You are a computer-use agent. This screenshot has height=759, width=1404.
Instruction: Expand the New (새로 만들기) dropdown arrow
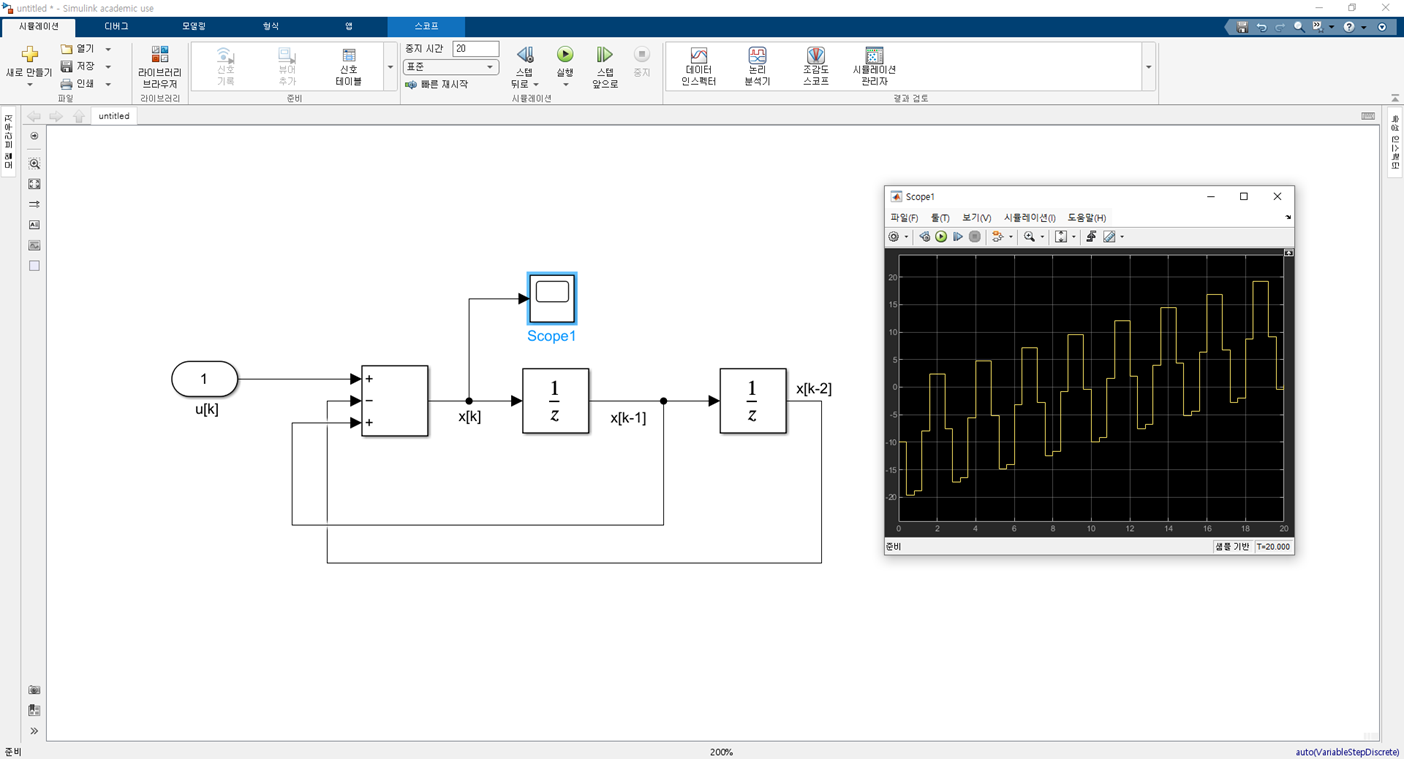[x=29, y=85]
